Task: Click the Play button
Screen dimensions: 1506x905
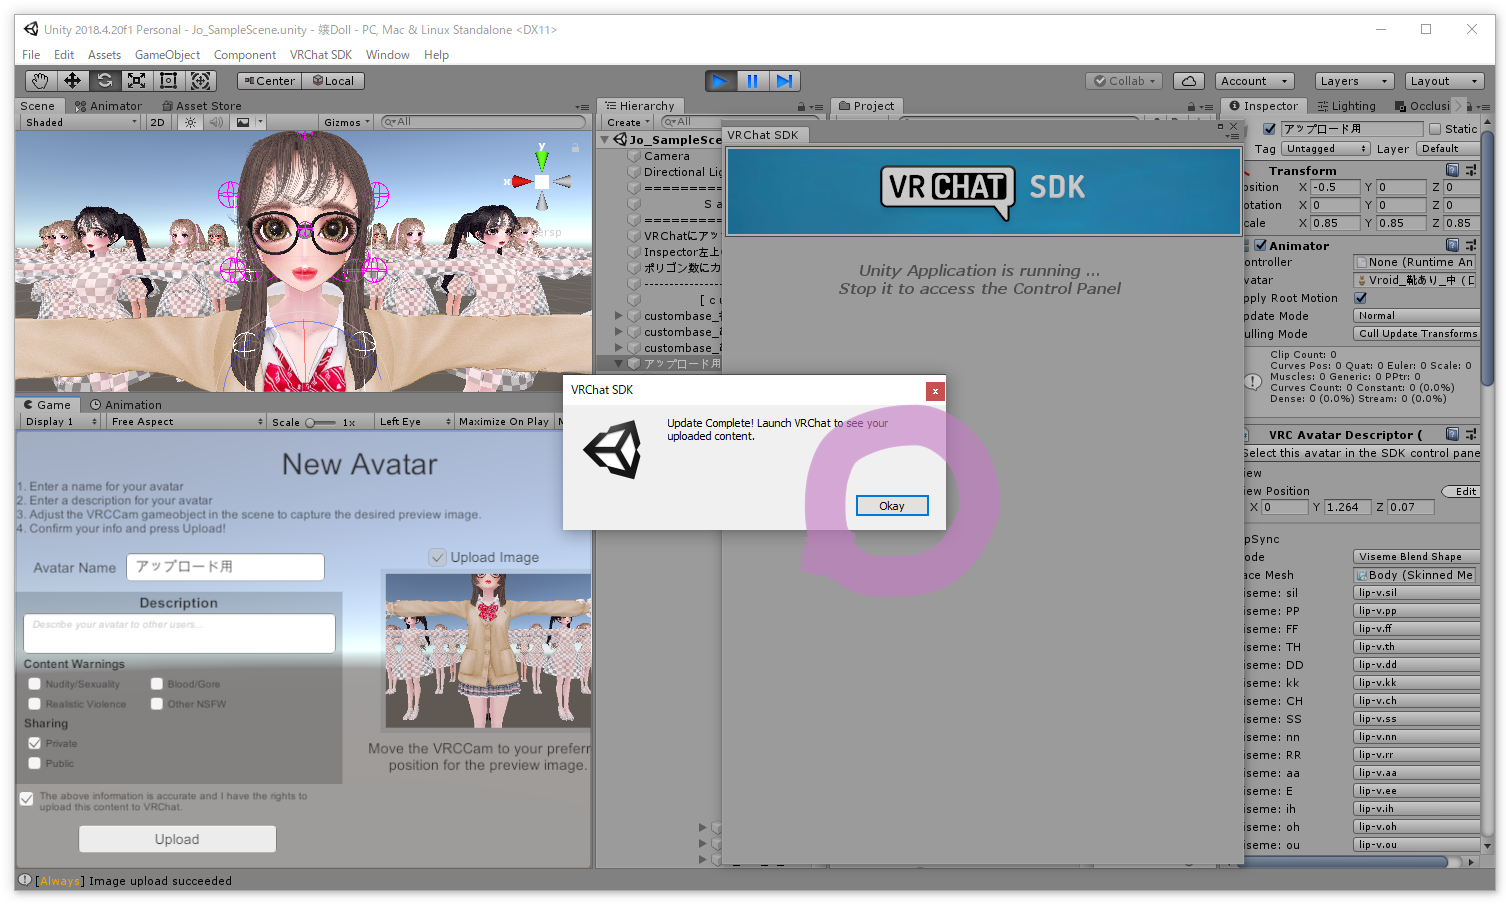Action: [x=720, y=81]
